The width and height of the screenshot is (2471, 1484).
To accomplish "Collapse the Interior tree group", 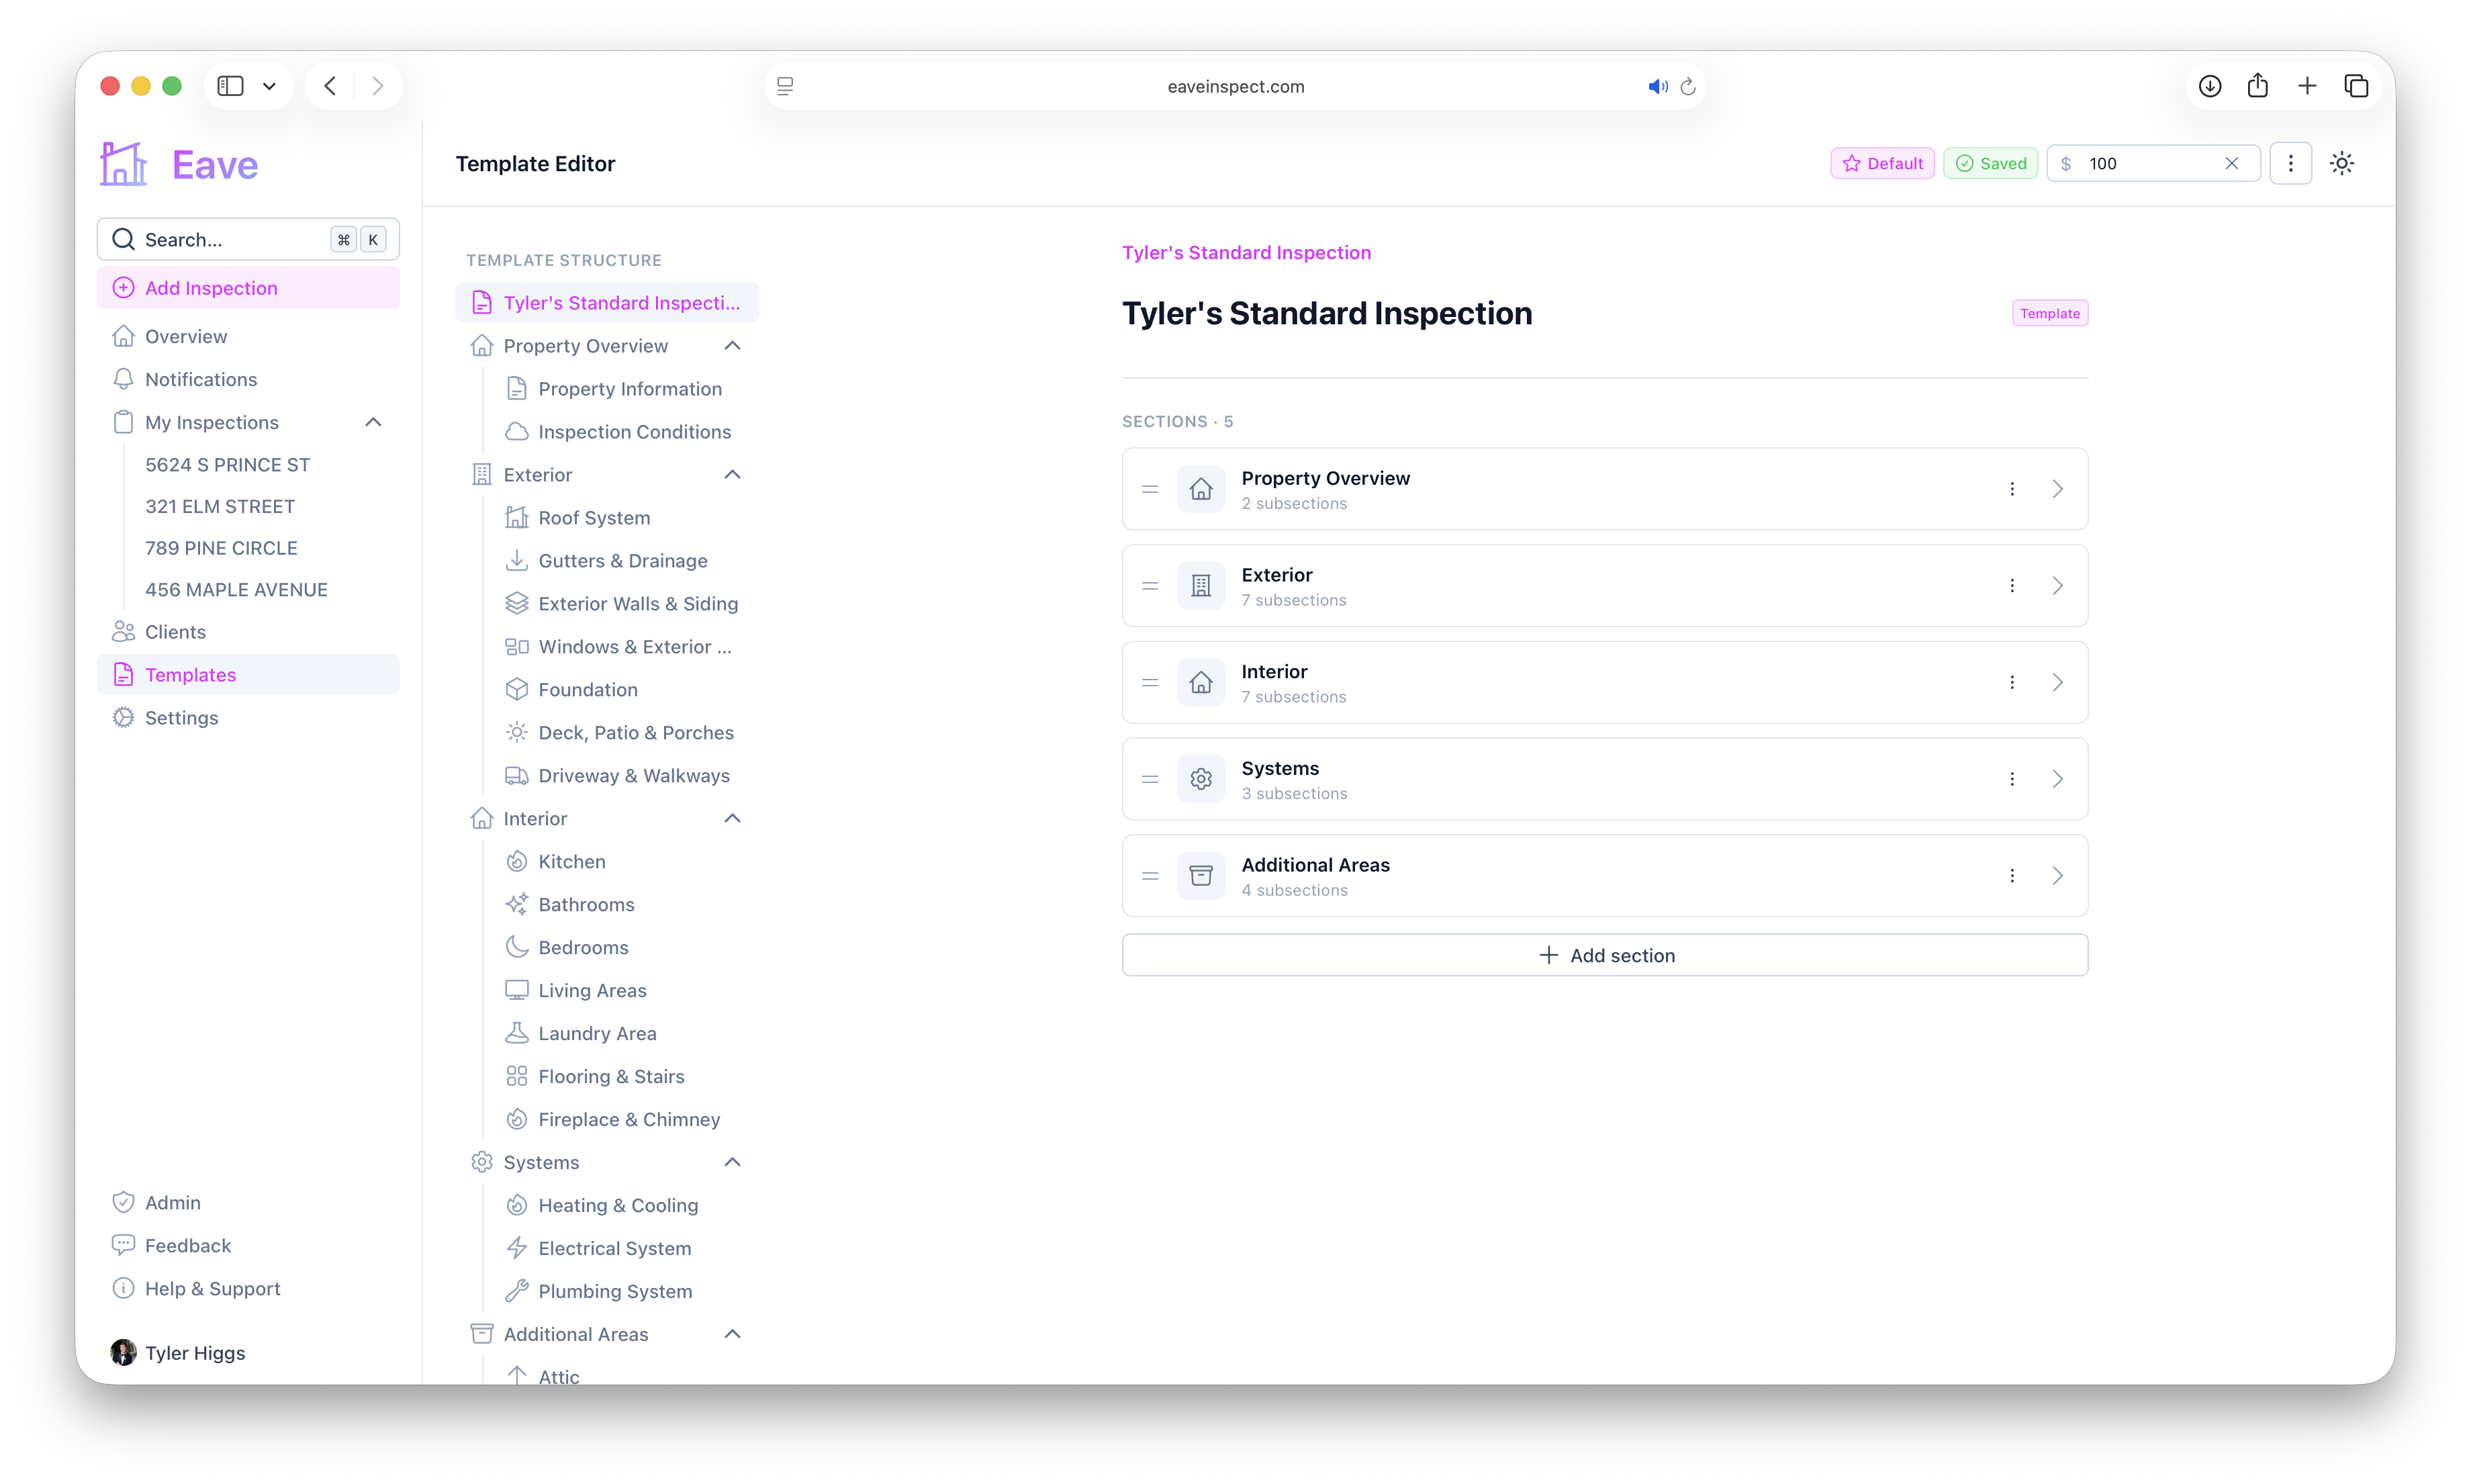I will 732,818.
